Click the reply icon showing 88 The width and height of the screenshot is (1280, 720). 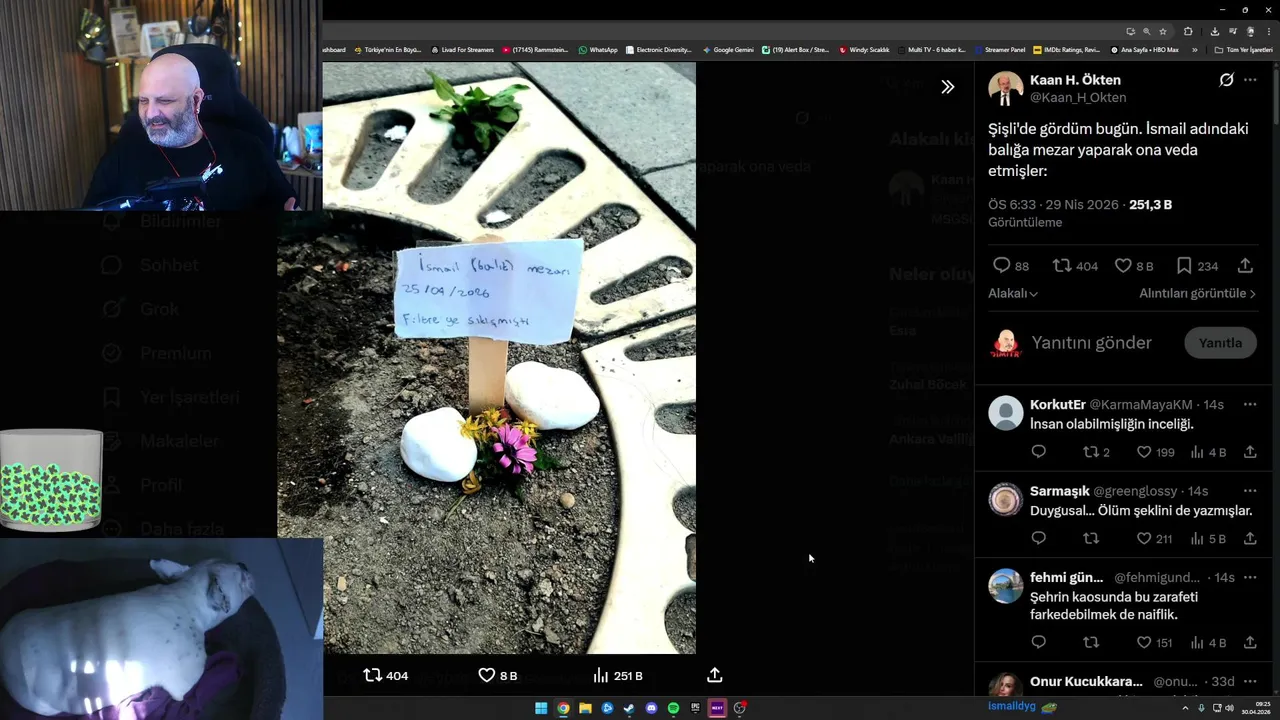pos(1001,265)
